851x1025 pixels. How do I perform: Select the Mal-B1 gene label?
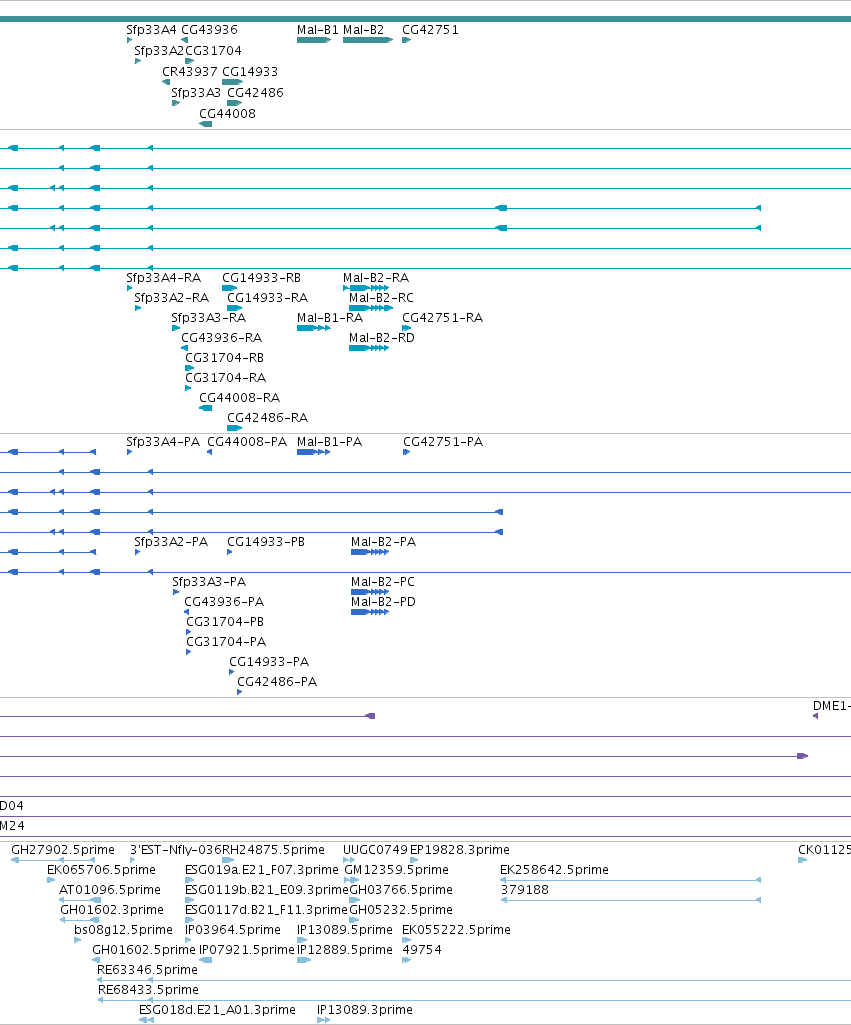pos(318,30)
